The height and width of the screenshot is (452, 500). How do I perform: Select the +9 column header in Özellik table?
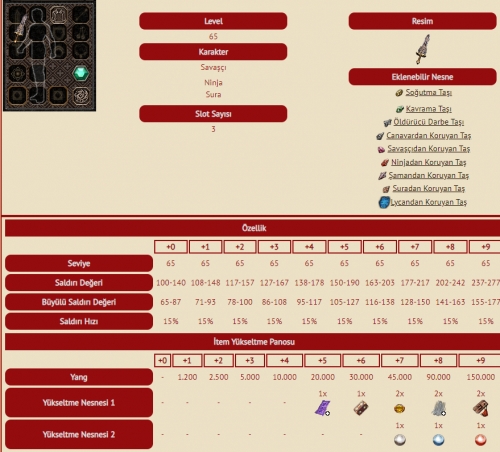click(485, 247)
